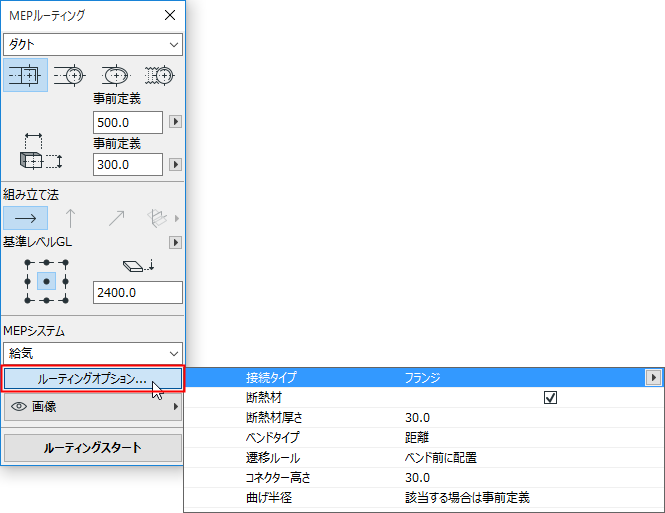
Task: Click the 500.0 width input field
Action: [x=128, y=123]
